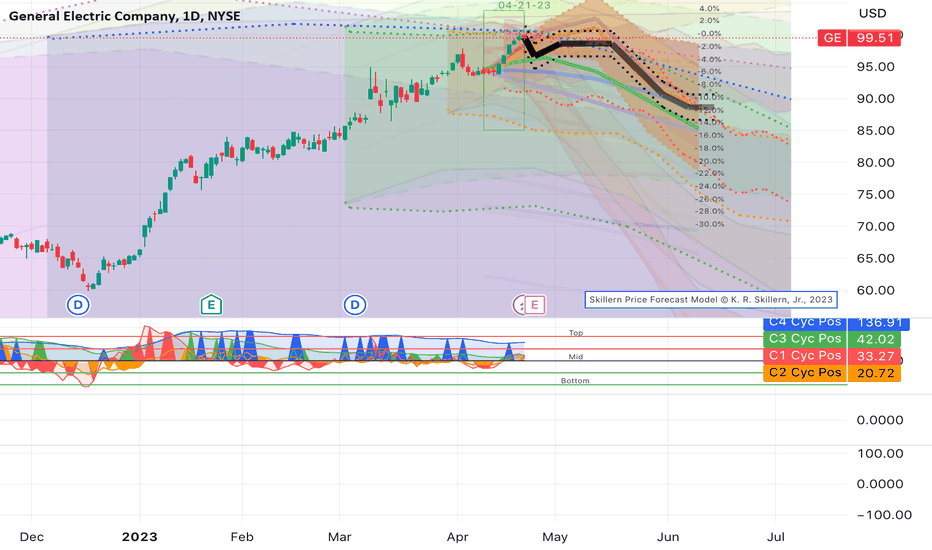Click the -20.0% forecast scale label

pos(709,161)
